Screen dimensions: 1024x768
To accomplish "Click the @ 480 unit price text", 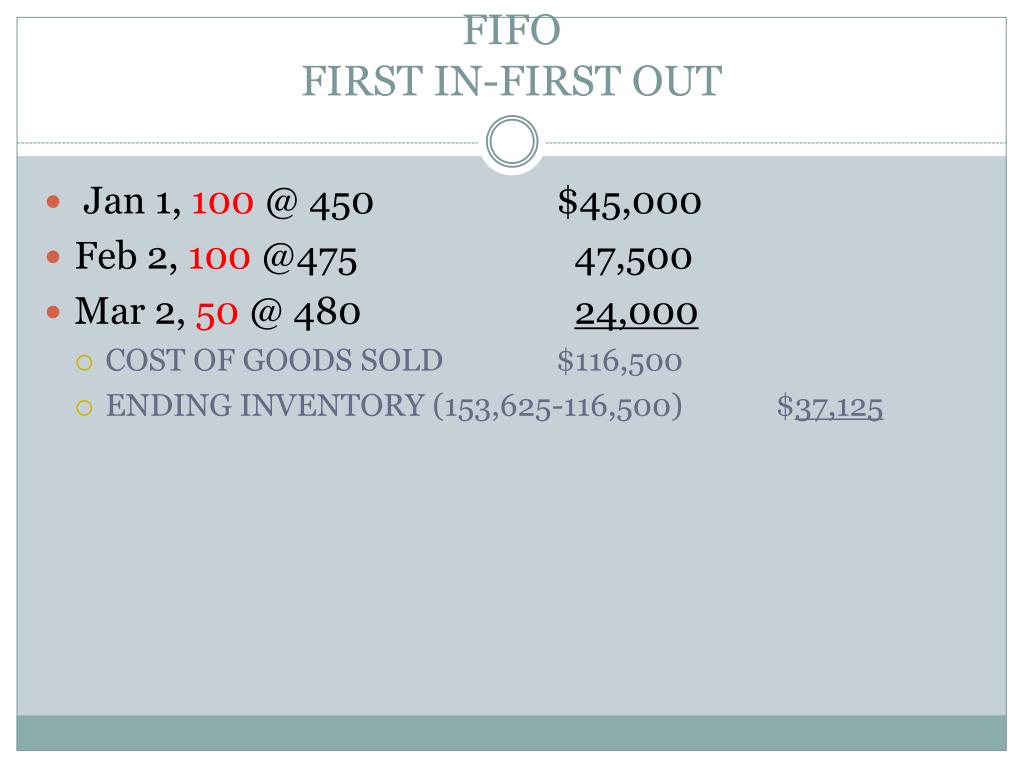I will click(x=306, y=313).
